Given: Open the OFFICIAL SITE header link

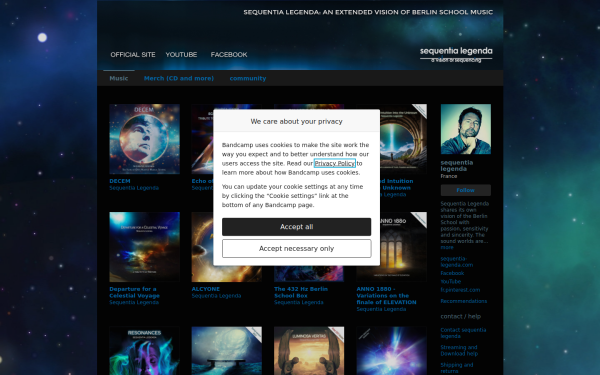Looking at the screenshot, I should tap(133, 55).
